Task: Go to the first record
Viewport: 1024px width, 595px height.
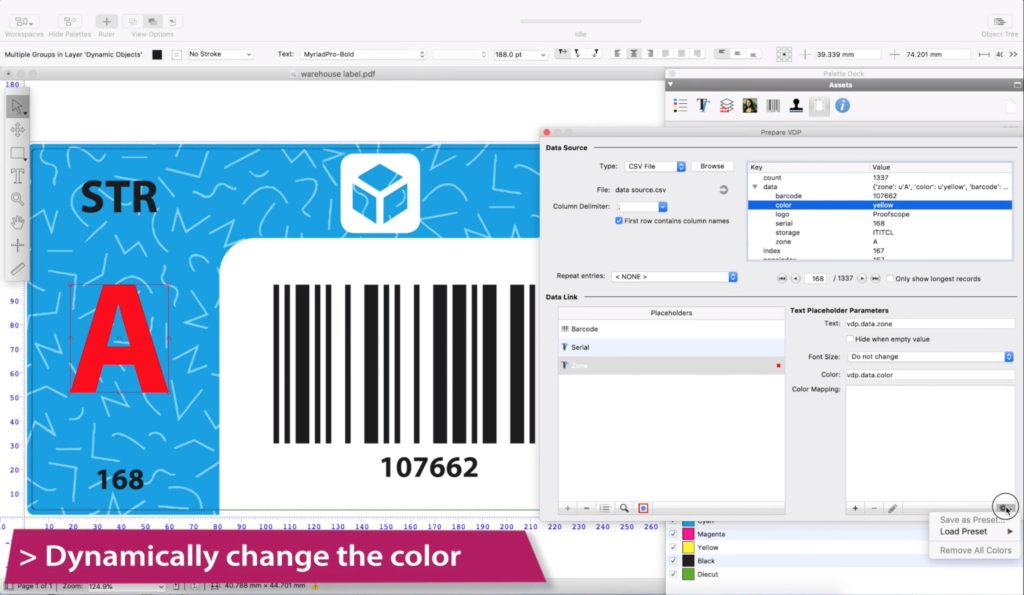Action: point(782,279)
